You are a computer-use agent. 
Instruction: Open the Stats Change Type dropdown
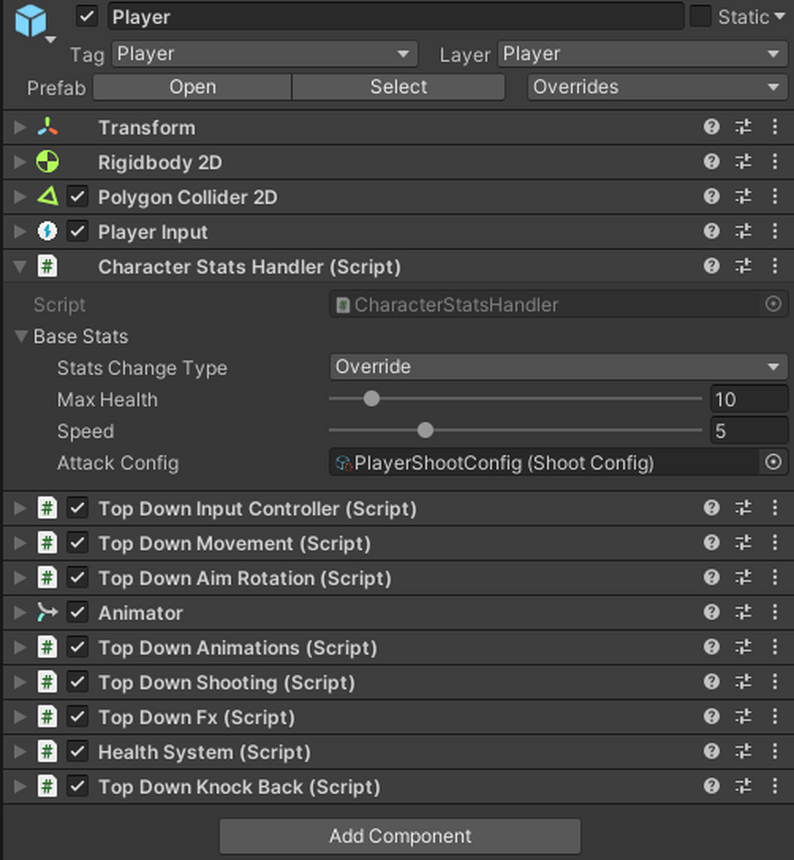tap(559, 366)
